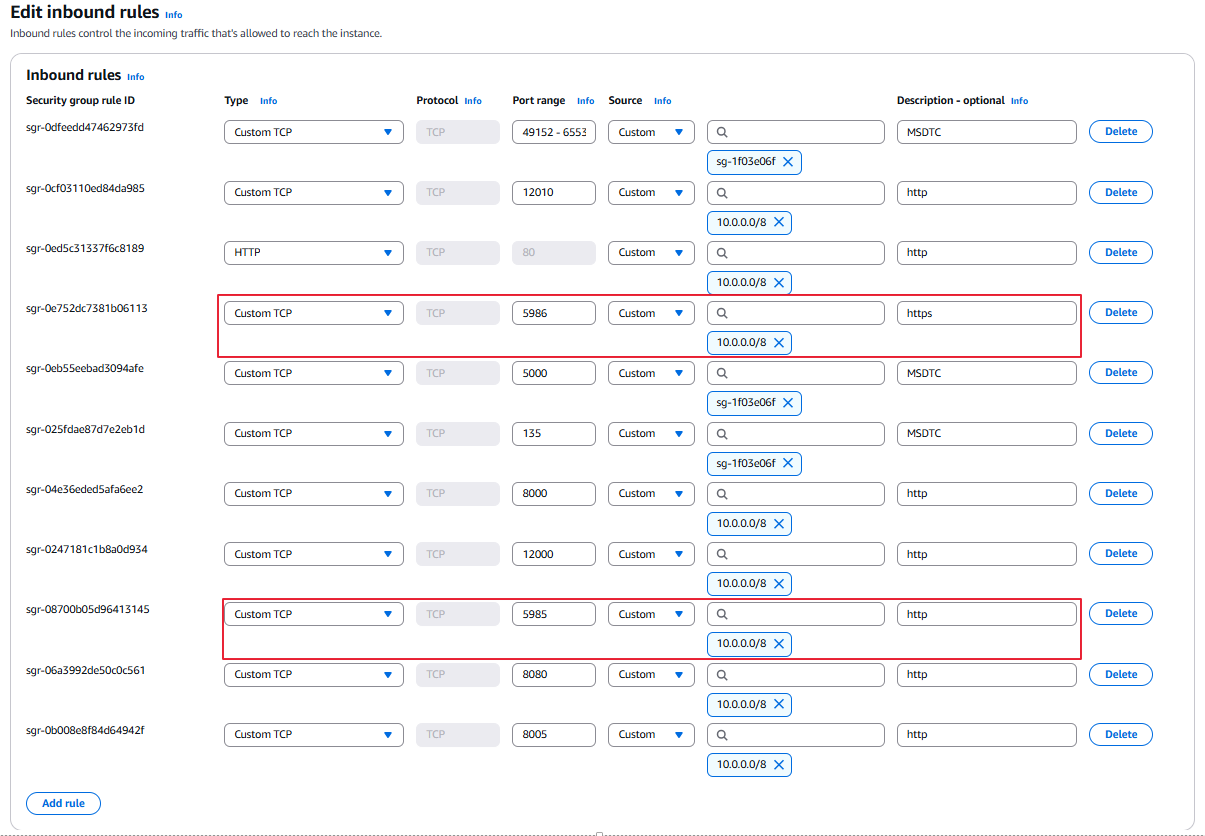Remove the 10.0.0.0/8 tag on the port 8080 rule
This screenshot has height=836, width=1205.
pos(779,704)
